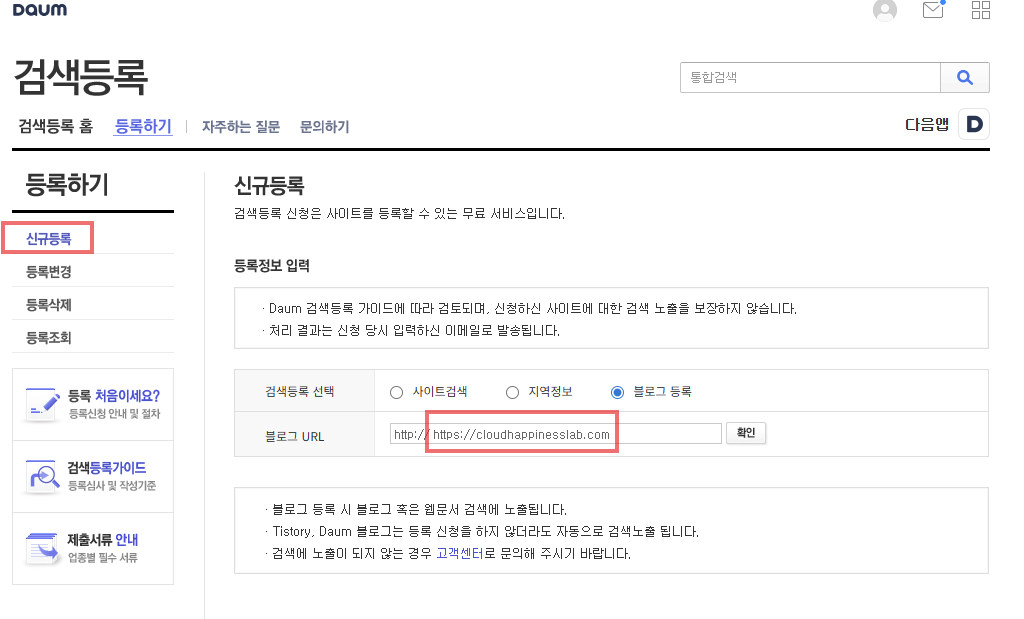Screen dimensions: 1024x619
Task: Select the 사이트검색 radio button
Action: pos(396,392)
